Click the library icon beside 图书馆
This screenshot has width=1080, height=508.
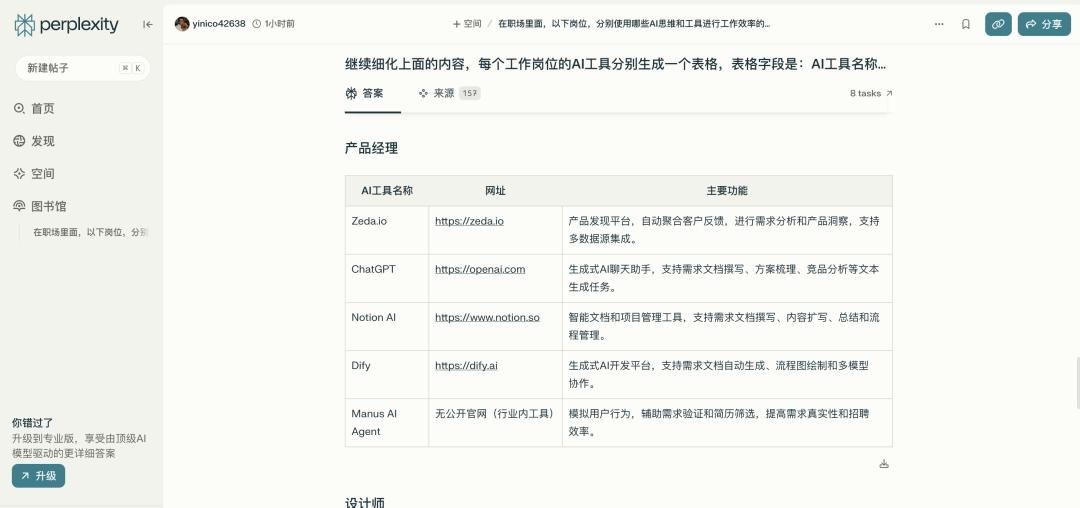[x=19, y=207]
